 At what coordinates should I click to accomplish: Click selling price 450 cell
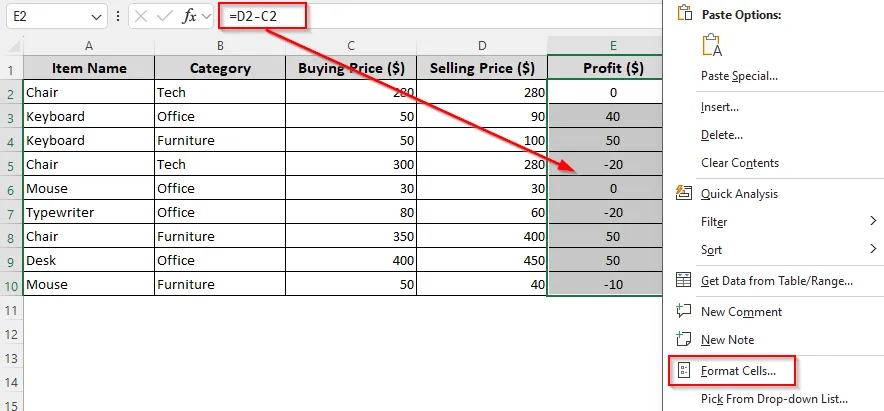[482, 260]
